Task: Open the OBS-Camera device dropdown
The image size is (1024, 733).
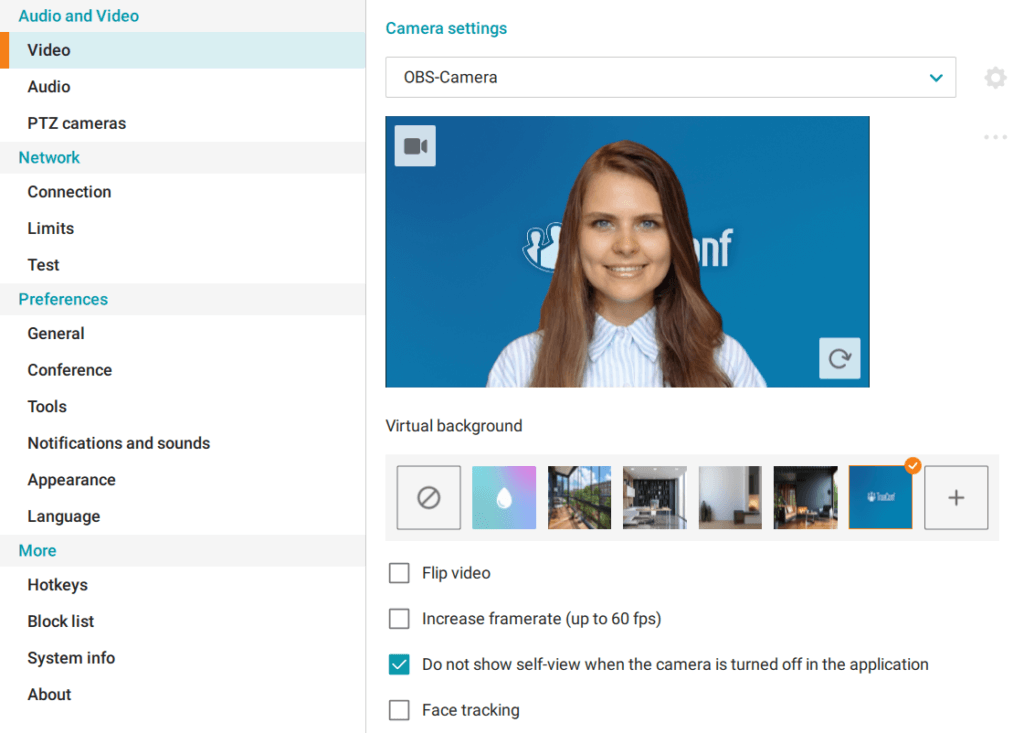Action: (x=670, y=77)
